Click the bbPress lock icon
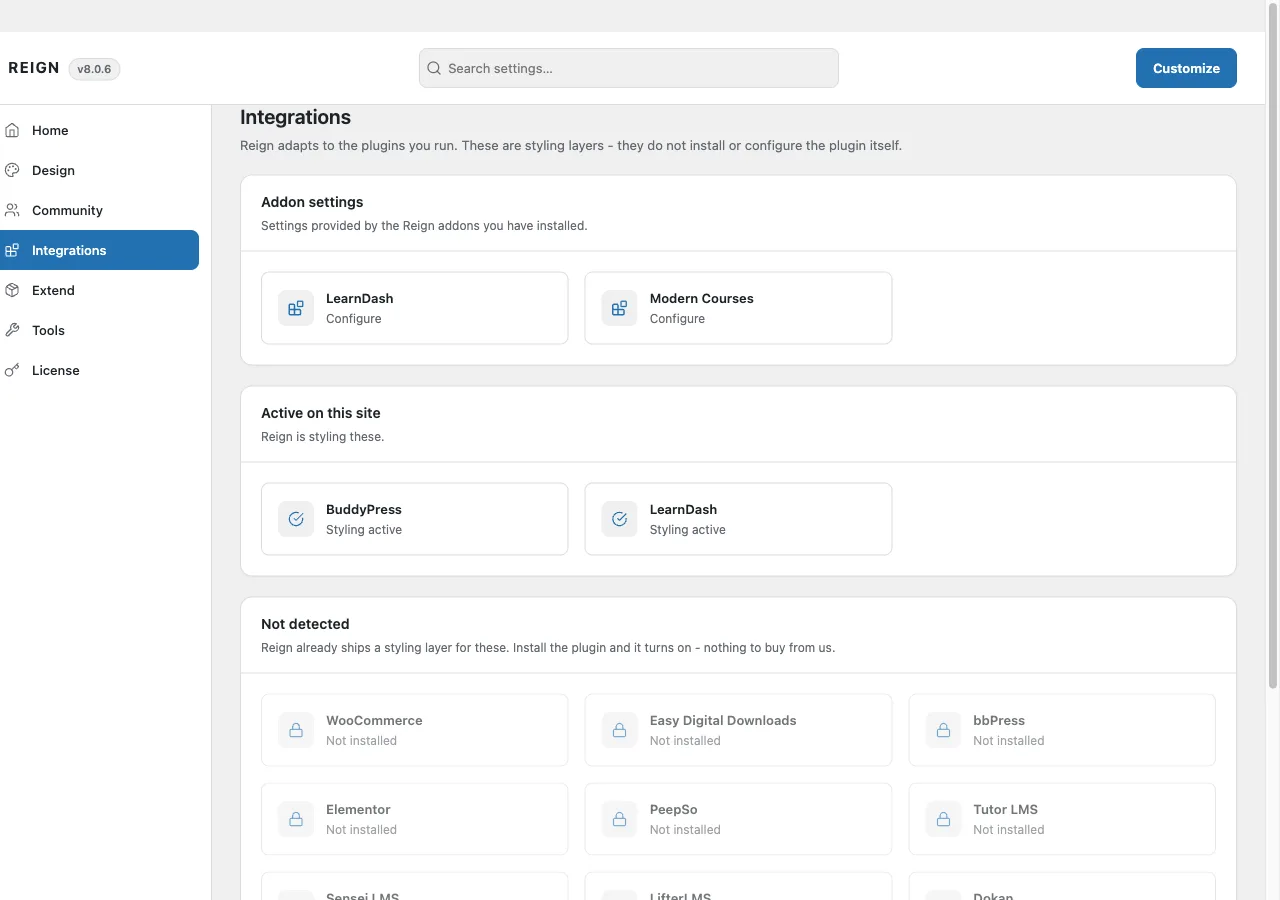 [943, 730]
